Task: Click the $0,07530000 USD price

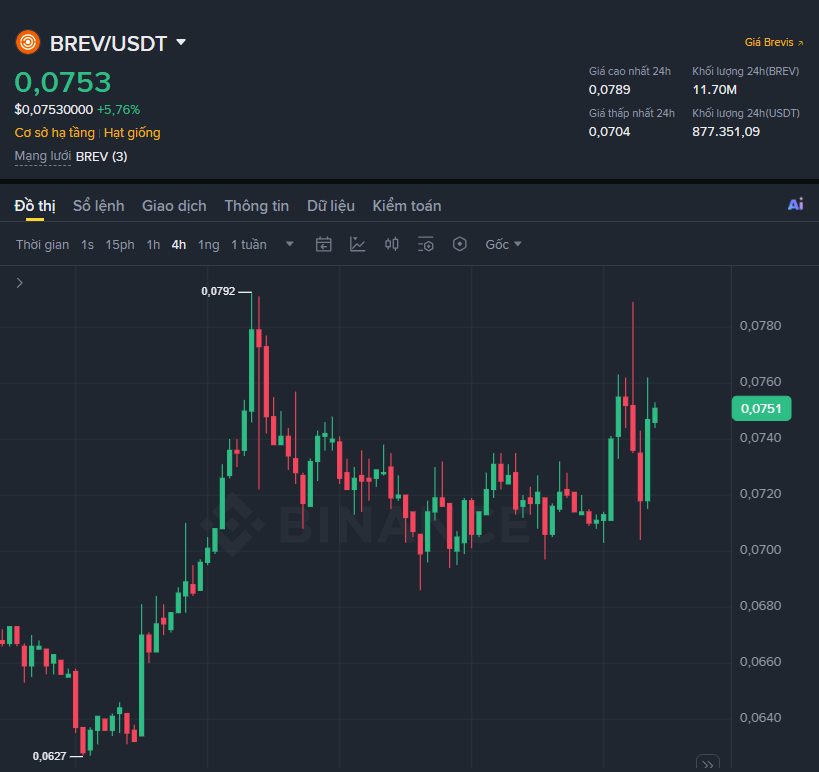Action: pos(54,110)
